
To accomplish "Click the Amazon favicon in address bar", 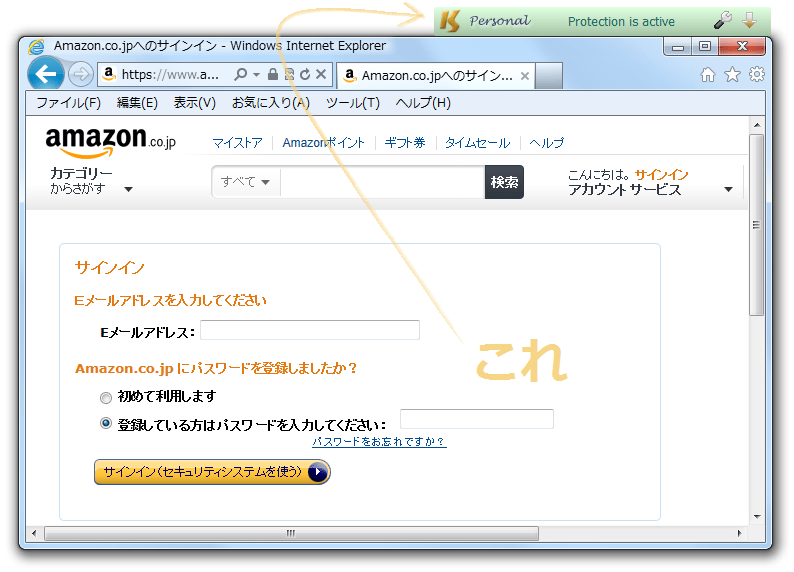I will tap(109, 74).
